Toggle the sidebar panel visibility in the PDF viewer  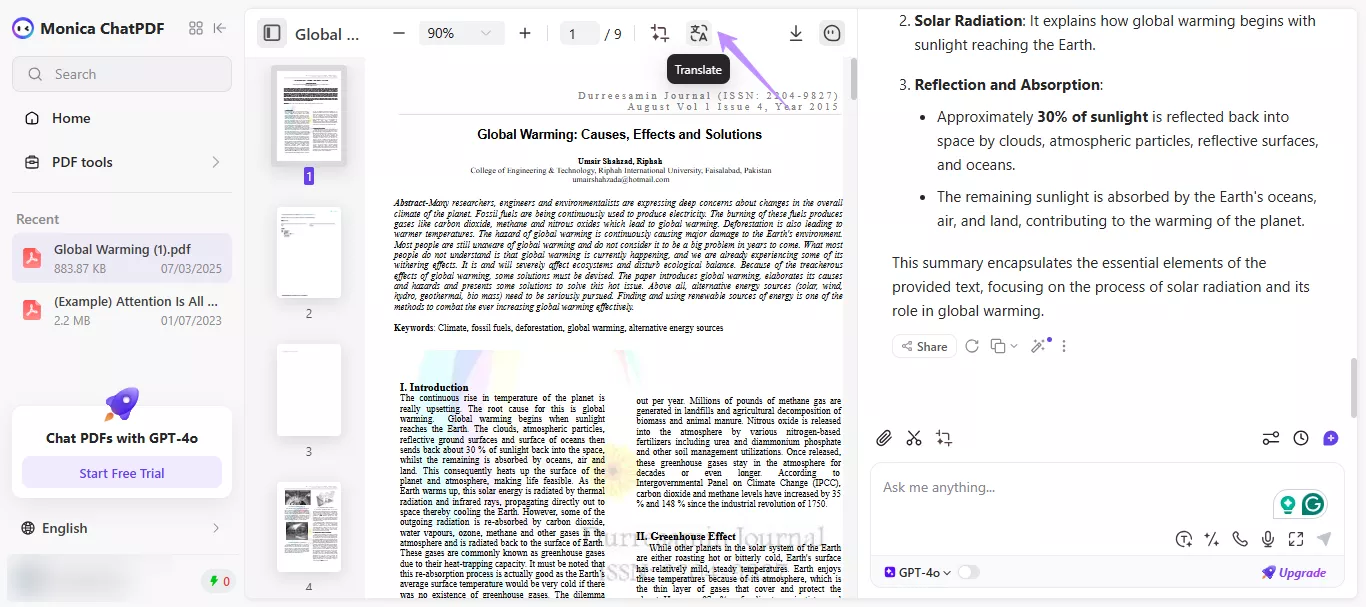(271, 32)
